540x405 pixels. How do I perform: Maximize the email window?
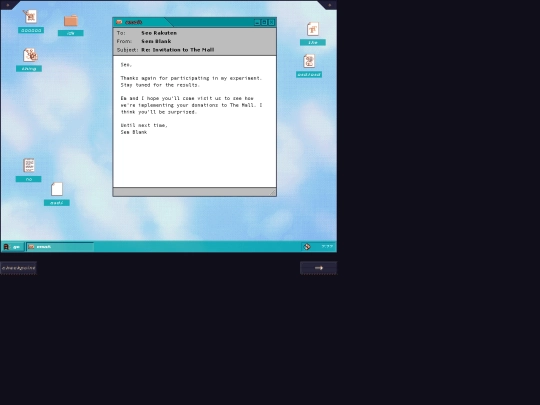(264, 22)
